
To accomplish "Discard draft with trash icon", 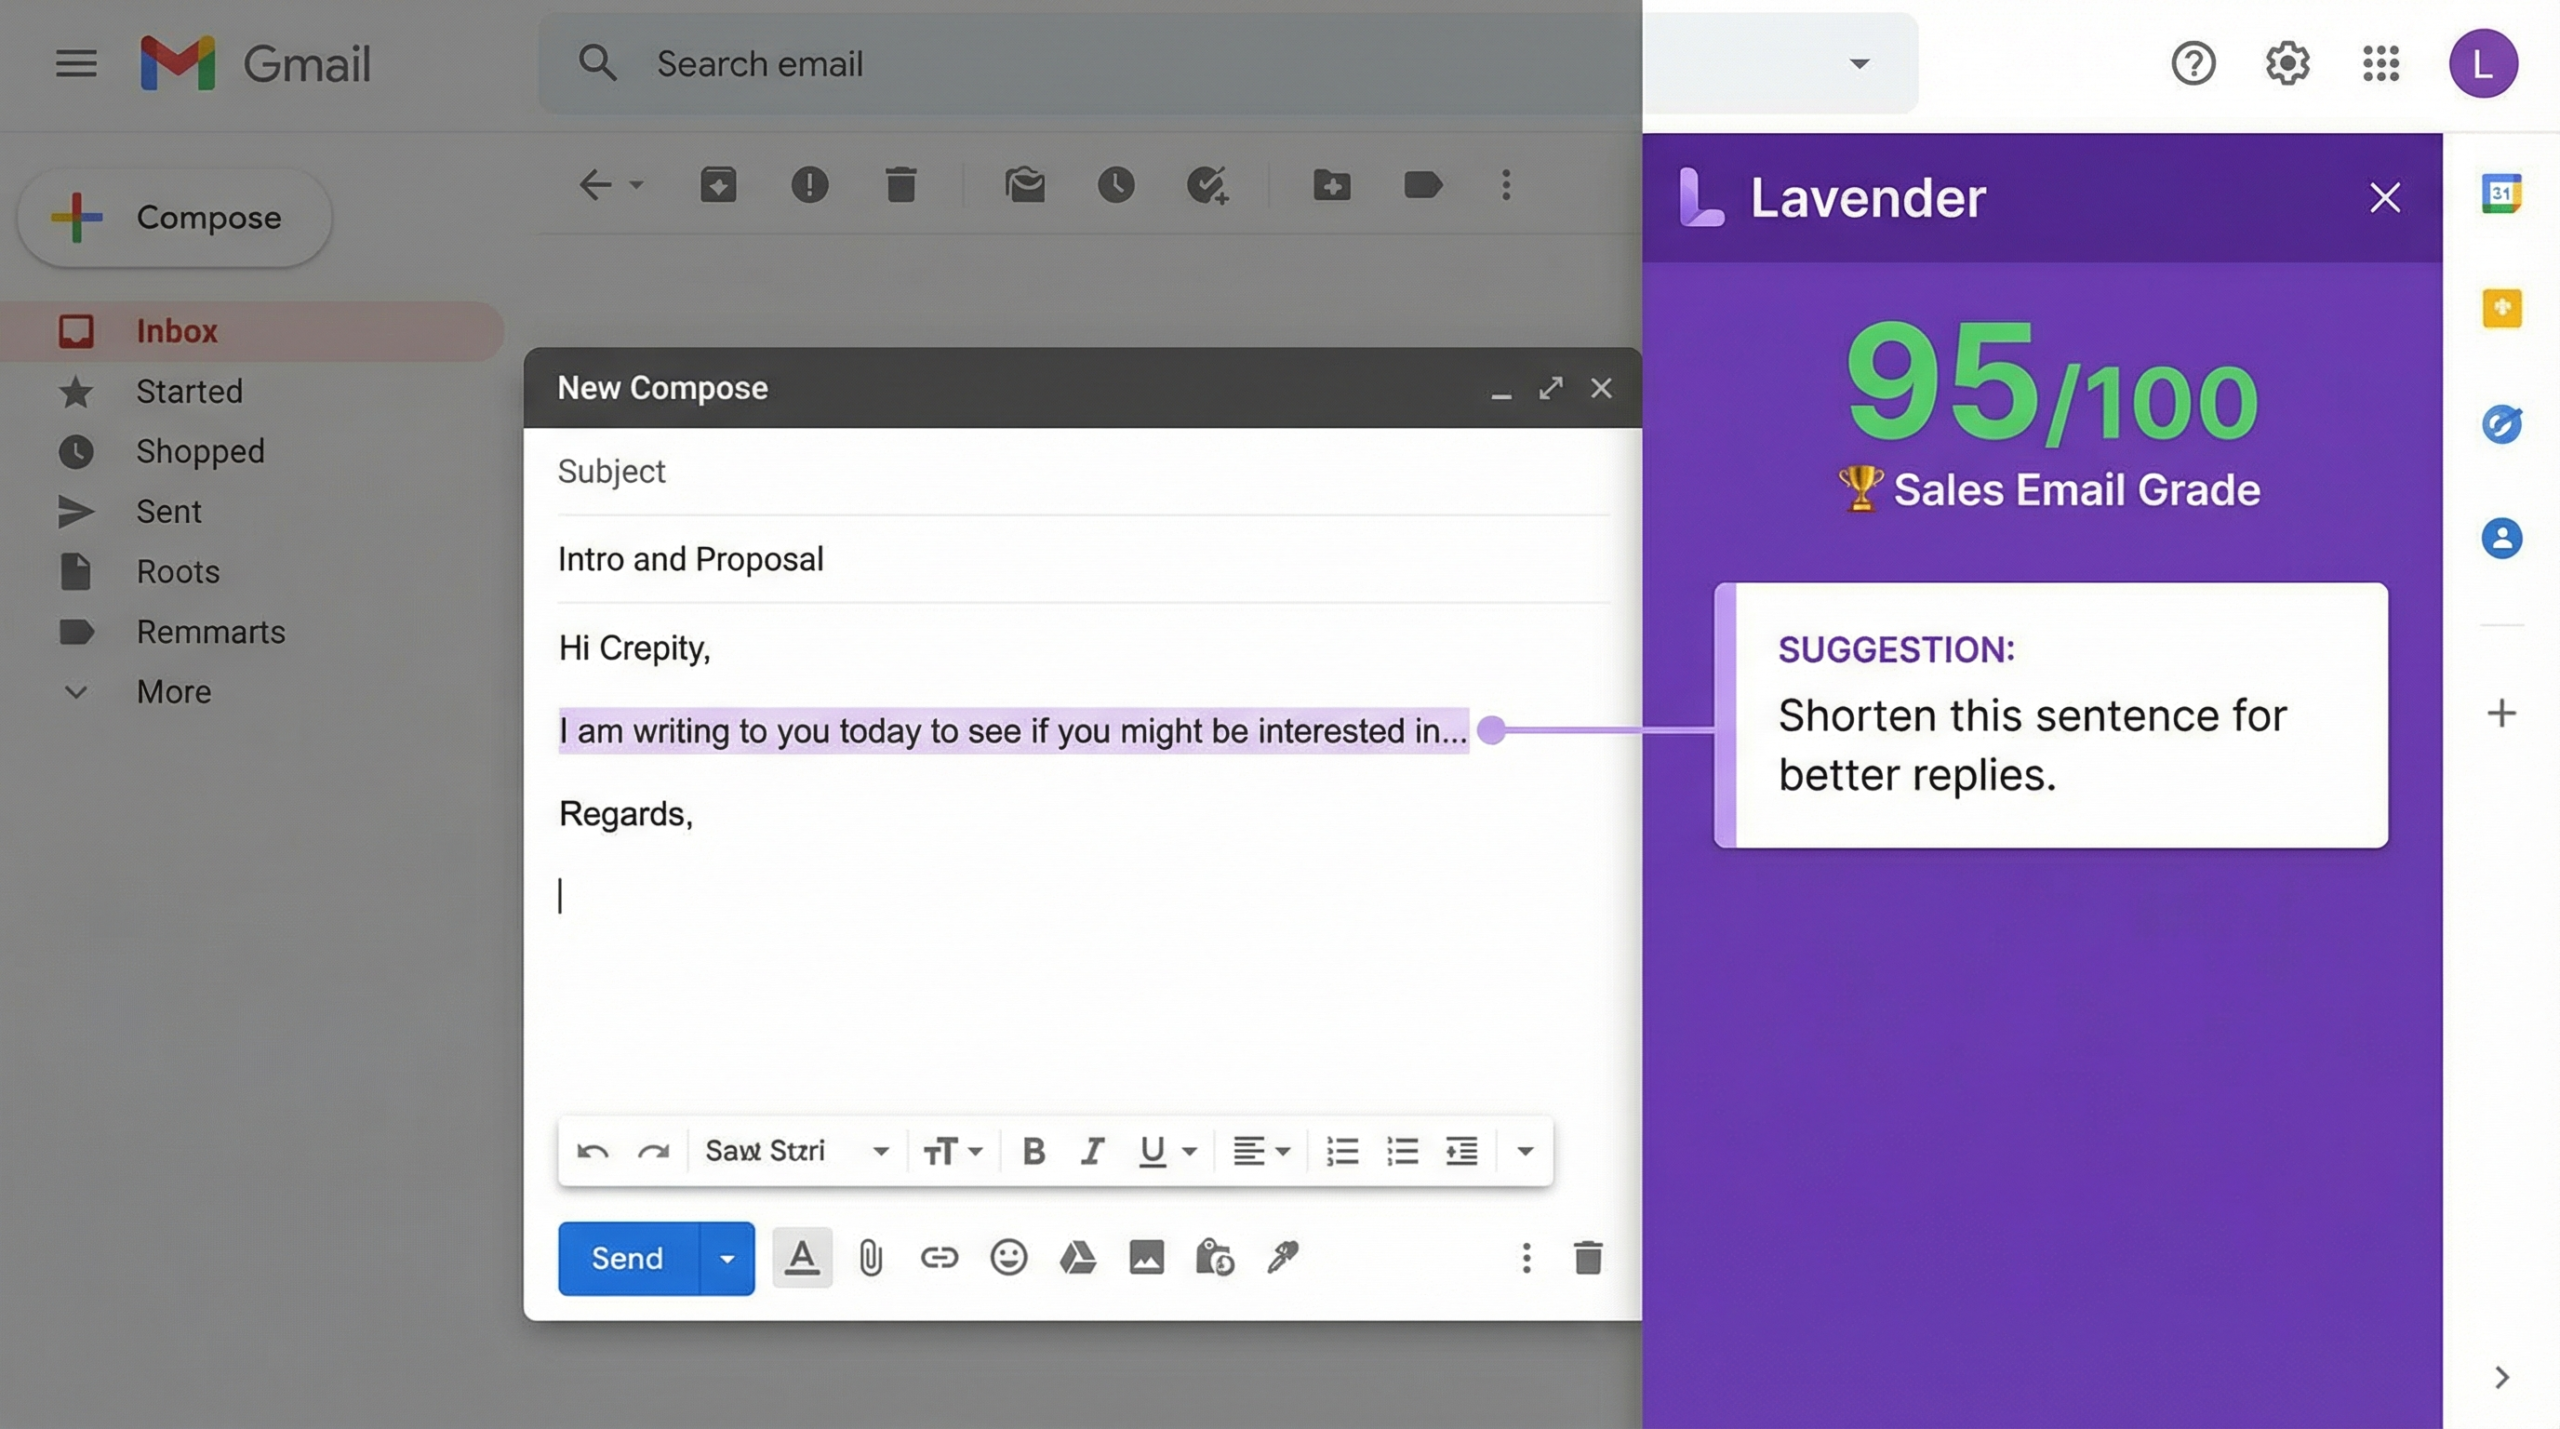I will (x=1587, y=1257).
